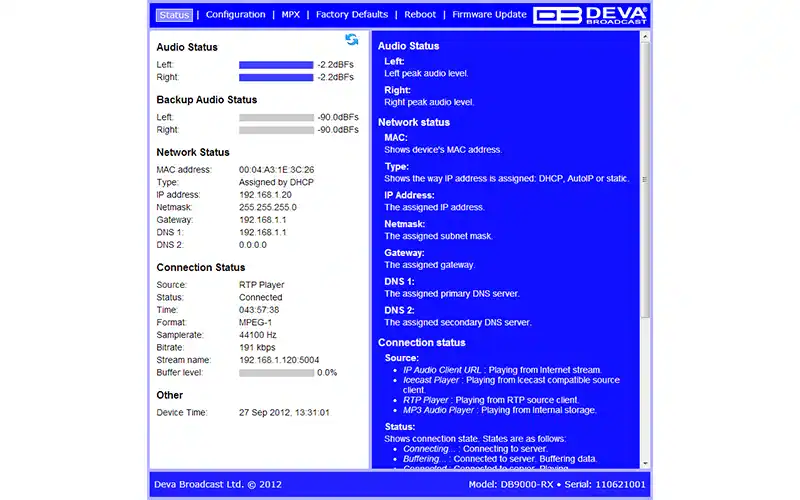Open the Status tab
Viewport: 800px width, 500px height.
tap(174, 15)
